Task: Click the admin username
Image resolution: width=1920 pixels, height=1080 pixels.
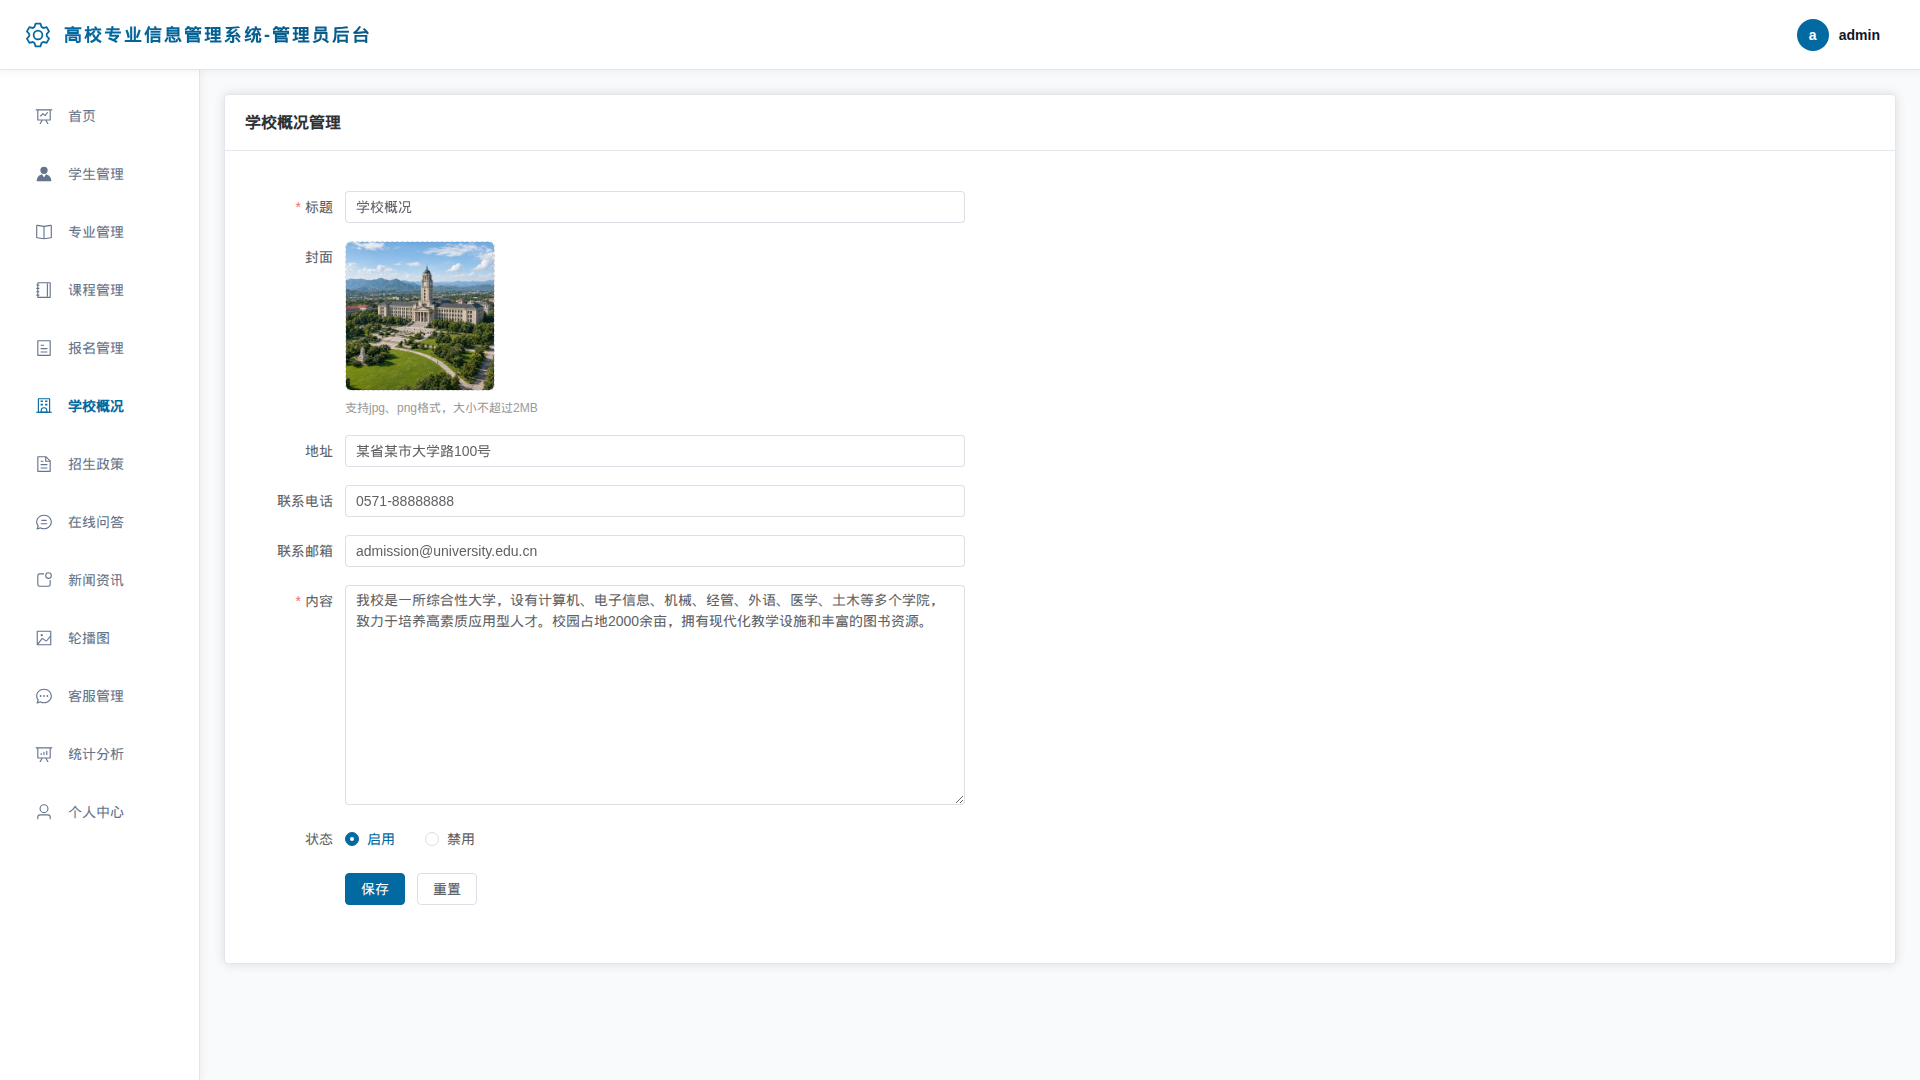Action: point(1859,35)
